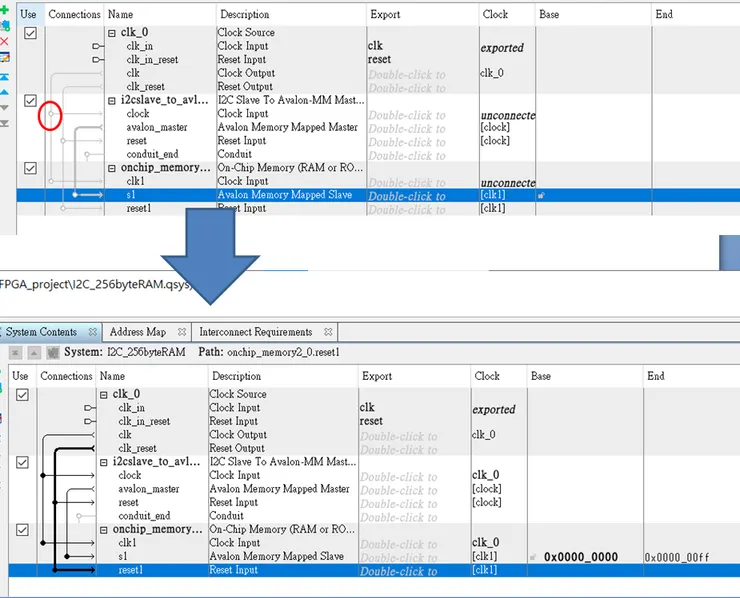This screenshot has height=598, width=740.
Task: Close the Interconnect Requirements tab with its X
Action: [x=328, y=332]
